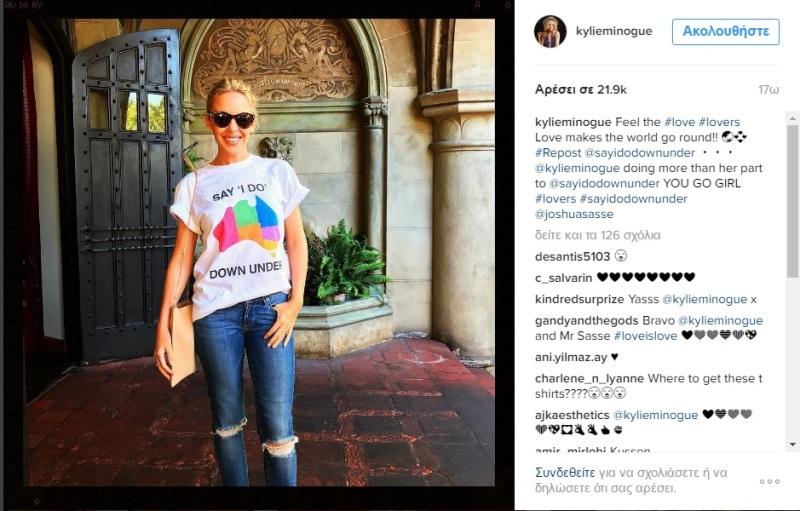Follow kylieminogue with the Ακολουθήστε button
The image size is (800, 511).
(726, 32)
